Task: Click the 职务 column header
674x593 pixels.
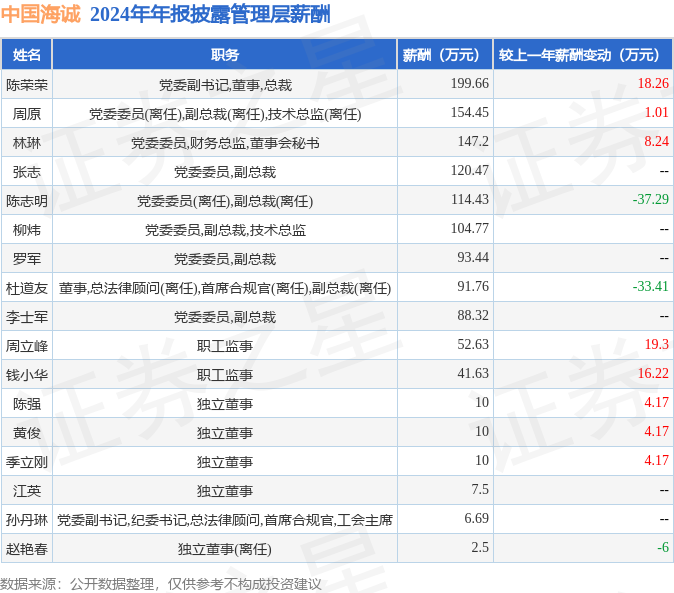Action: (225, 55)
